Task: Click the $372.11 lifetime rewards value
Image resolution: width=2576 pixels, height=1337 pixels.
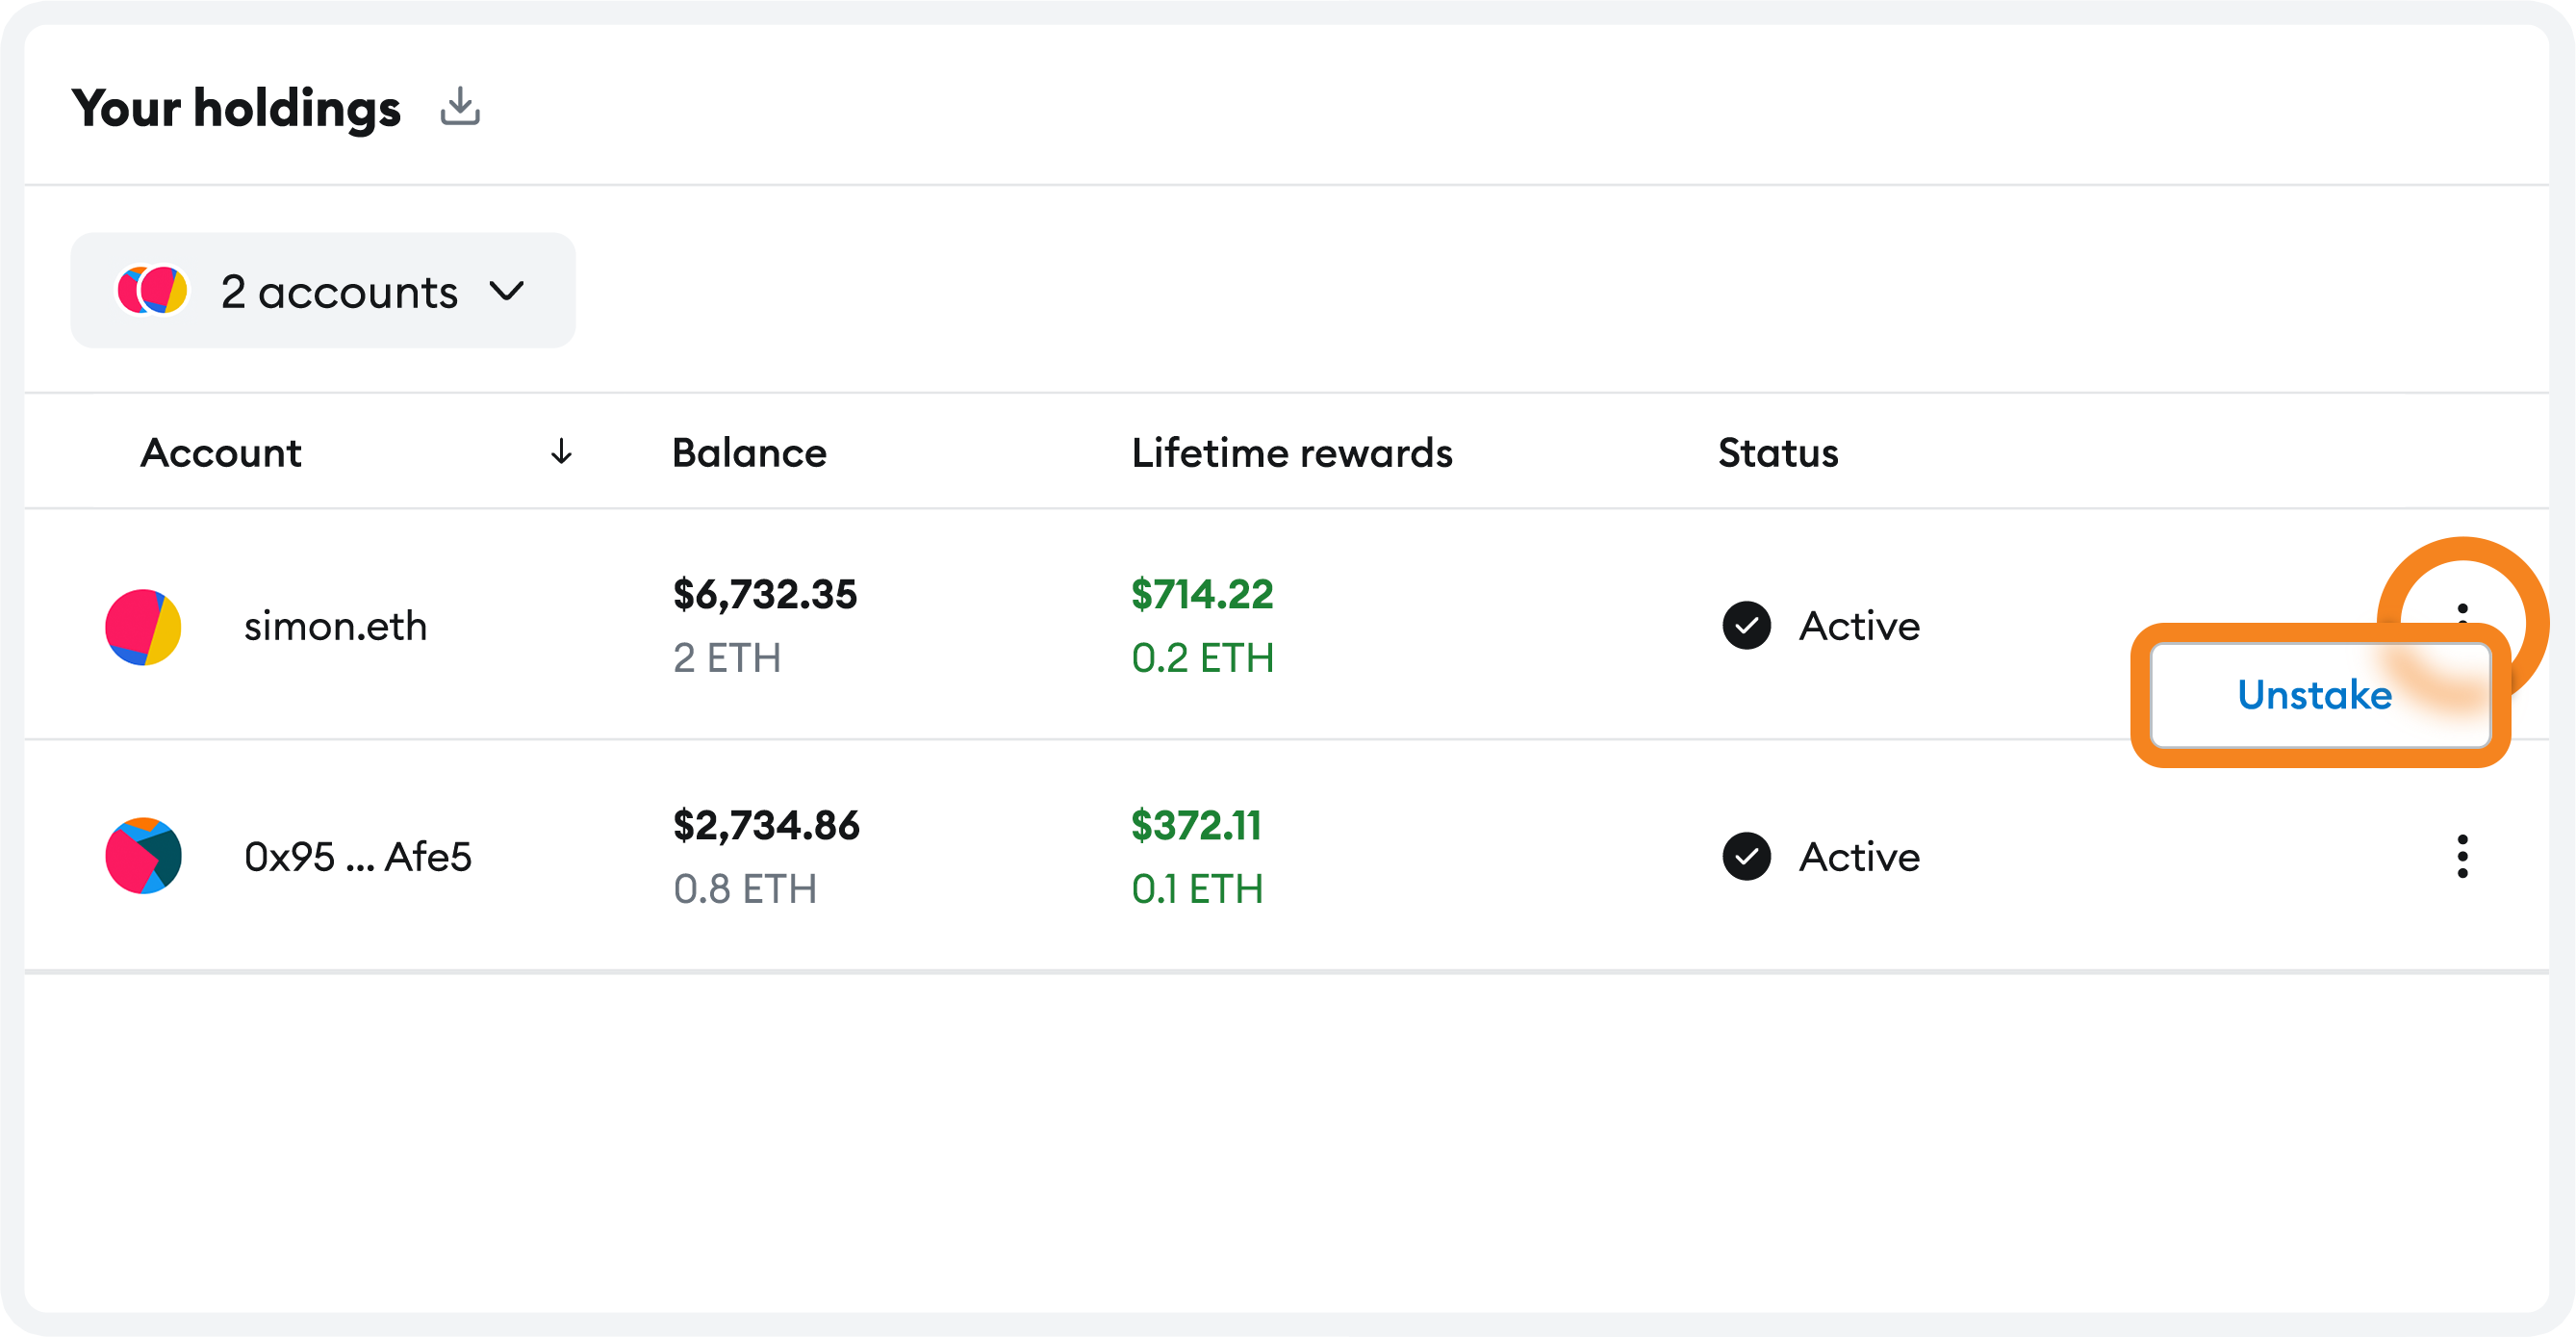Action: tap(1196, 826)
